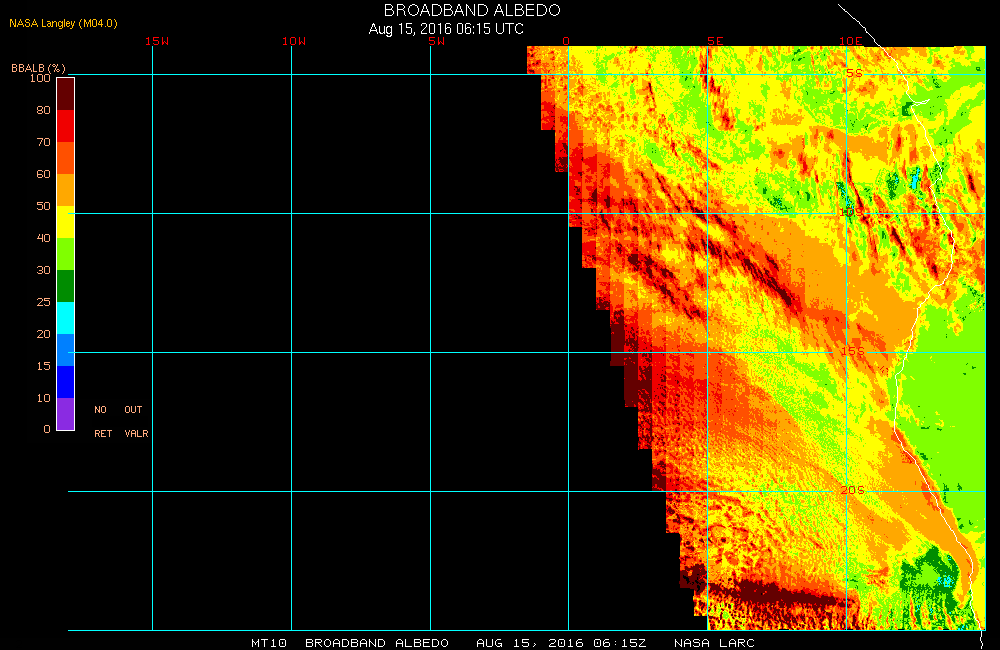The height and width of the screenshot is (650, 1000).
Task: Click the light green 30-40% colorbar segment
Action: click(x=66, y=254)
